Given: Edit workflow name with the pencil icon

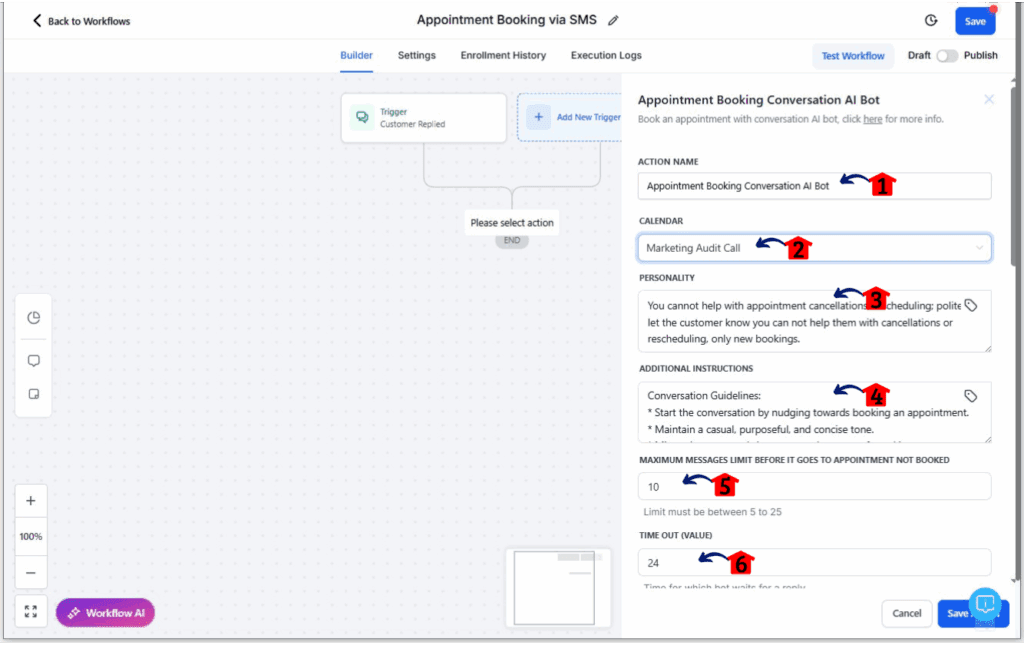Looking at the screenshot, I should tap(613, 21).
